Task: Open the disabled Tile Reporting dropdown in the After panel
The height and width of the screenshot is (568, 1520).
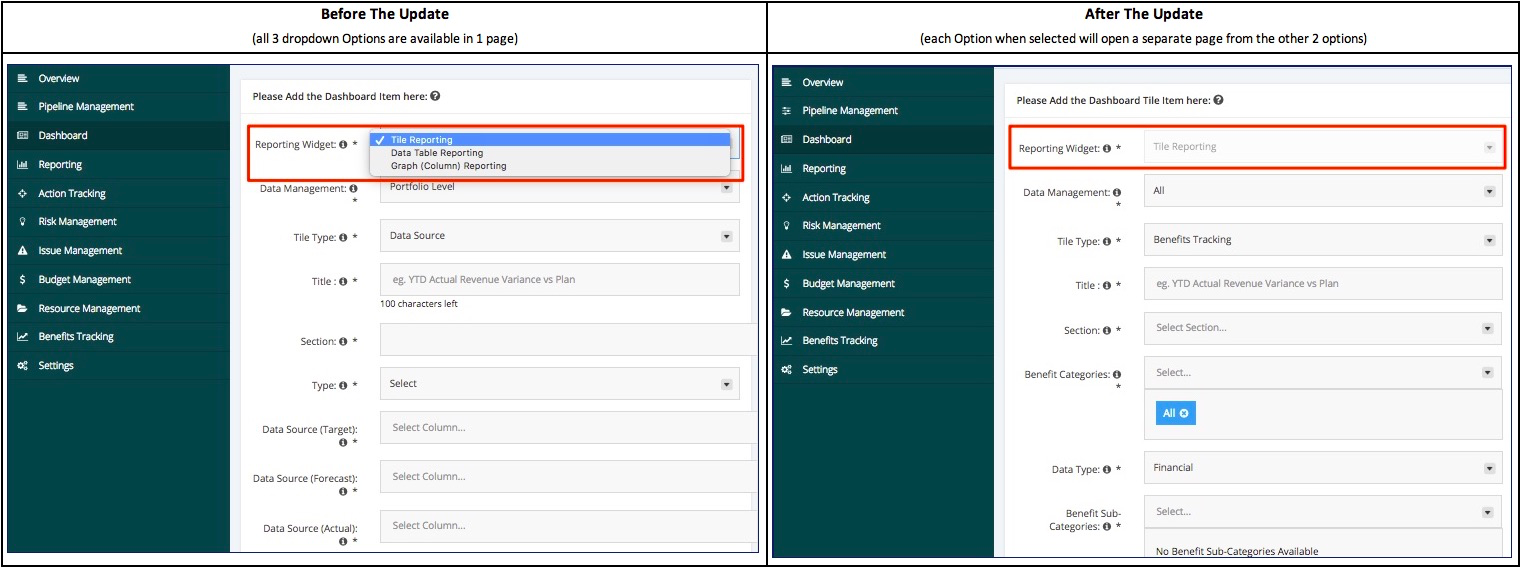Action: coord(1323,147)
